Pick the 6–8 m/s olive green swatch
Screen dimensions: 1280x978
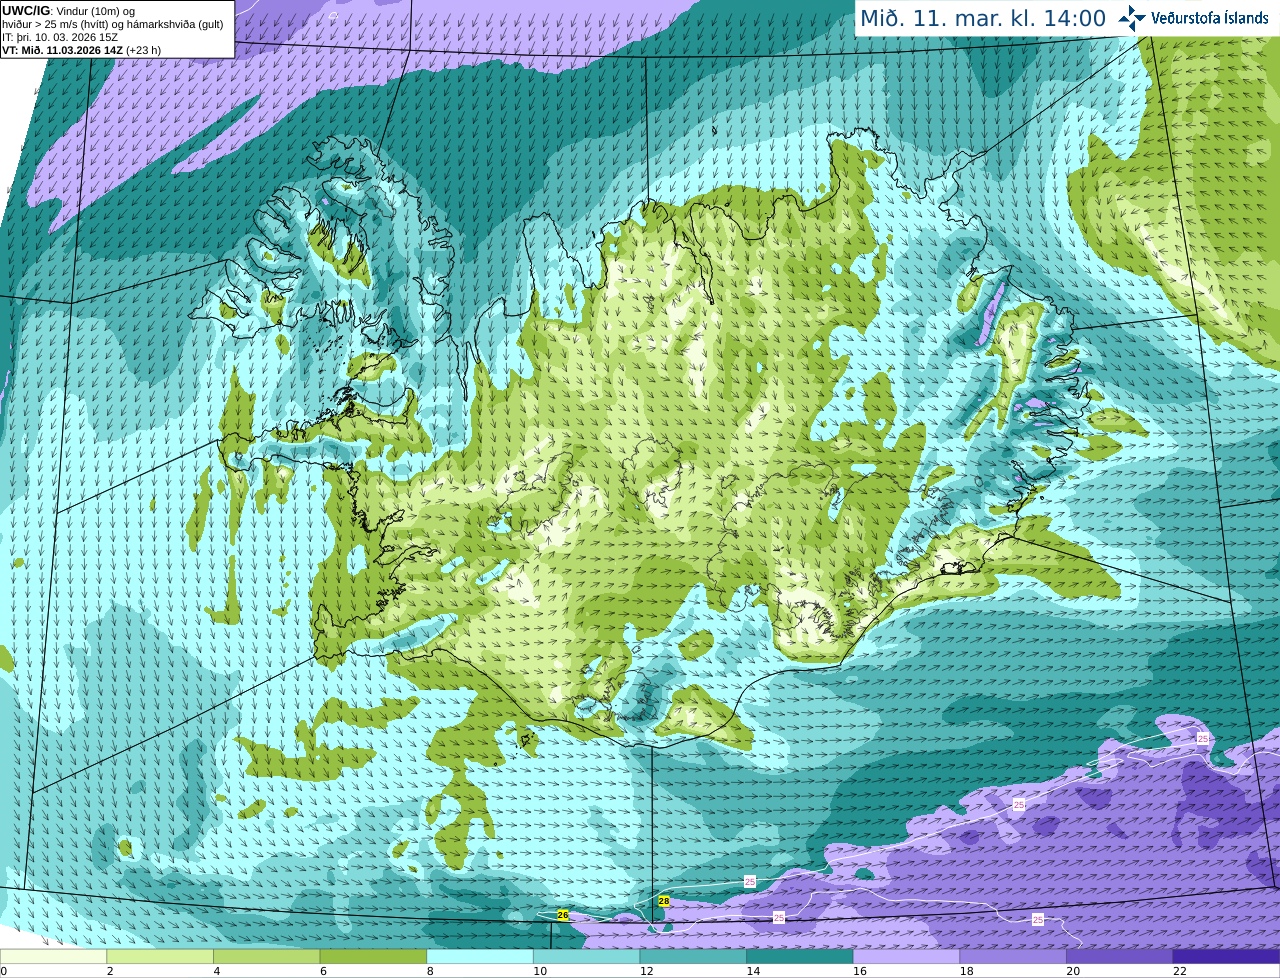pyautogui.click(x=374, y=957)
